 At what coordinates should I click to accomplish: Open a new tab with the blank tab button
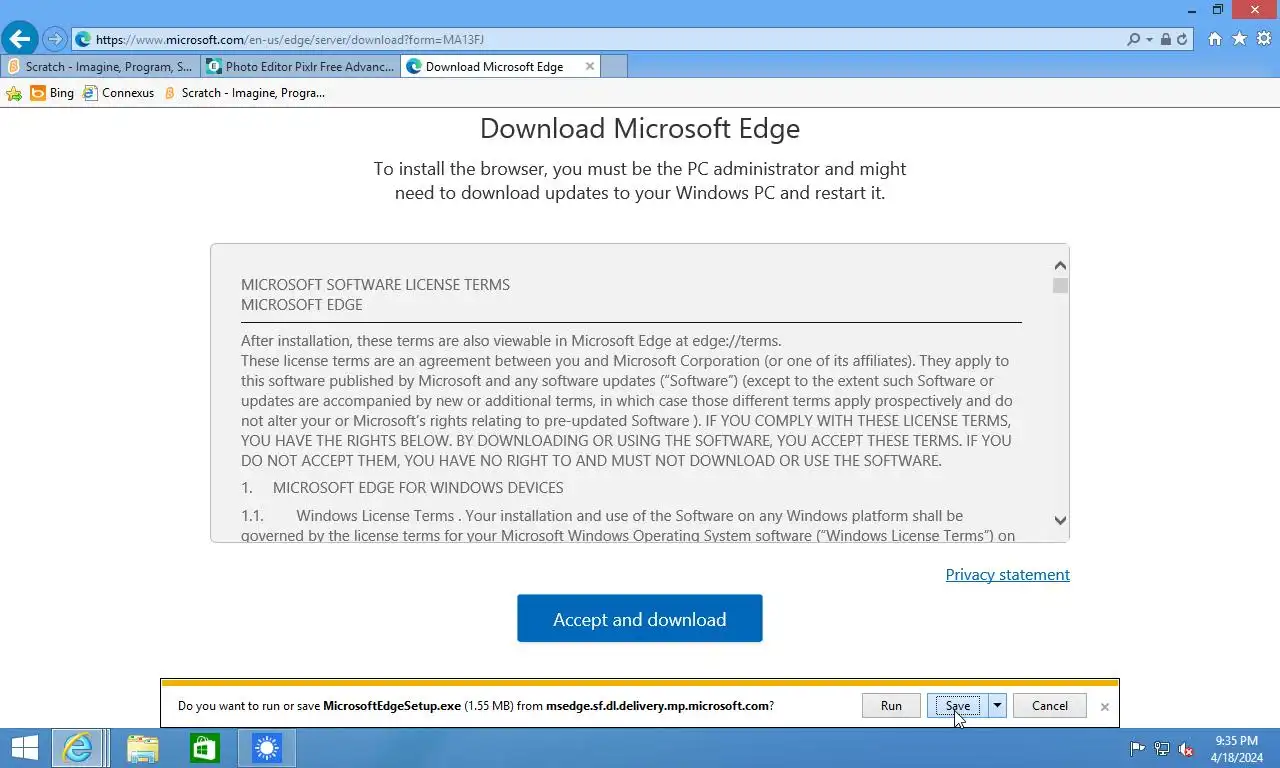(614, 67)
